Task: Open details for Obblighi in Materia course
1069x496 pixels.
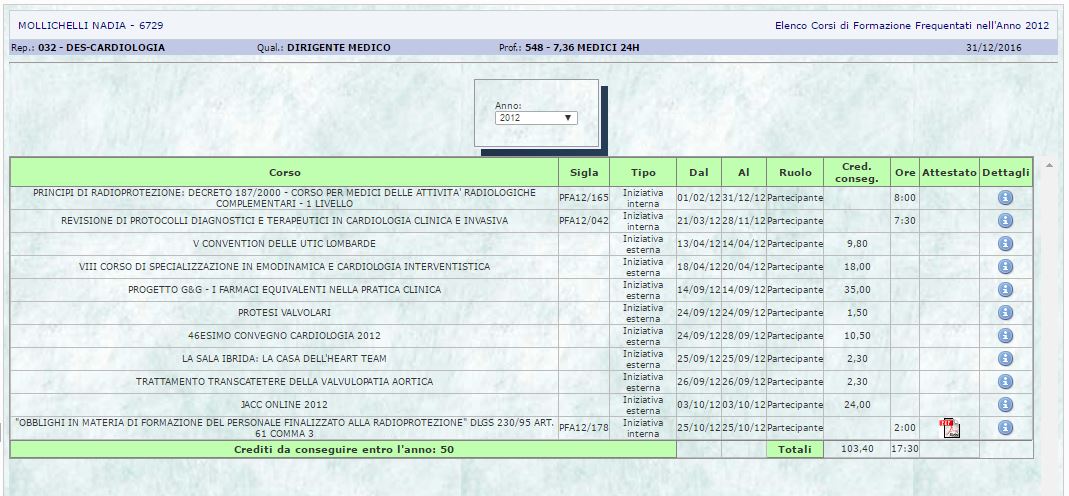Action: point(1005,428)
